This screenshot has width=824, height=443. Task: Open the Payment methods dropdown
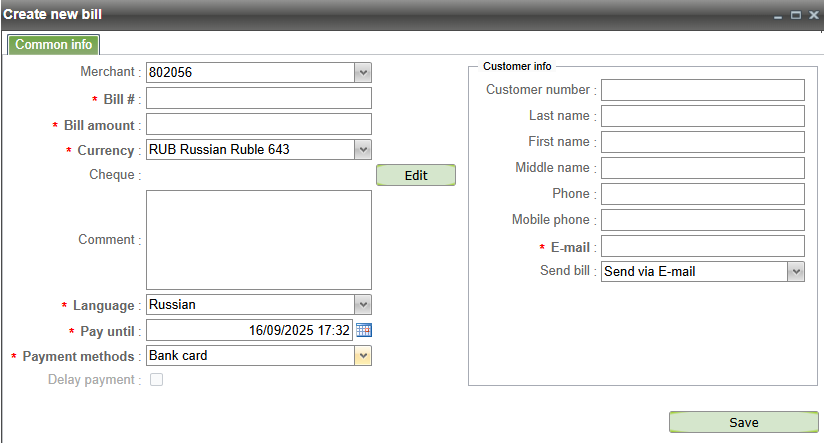[x=363, y=355]
